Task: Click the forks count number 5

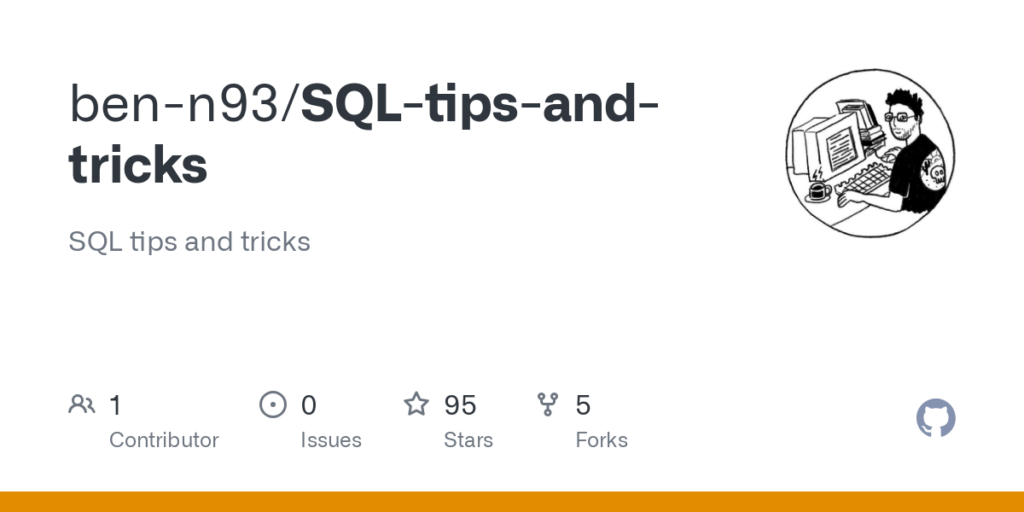Action: click(583, 405)
